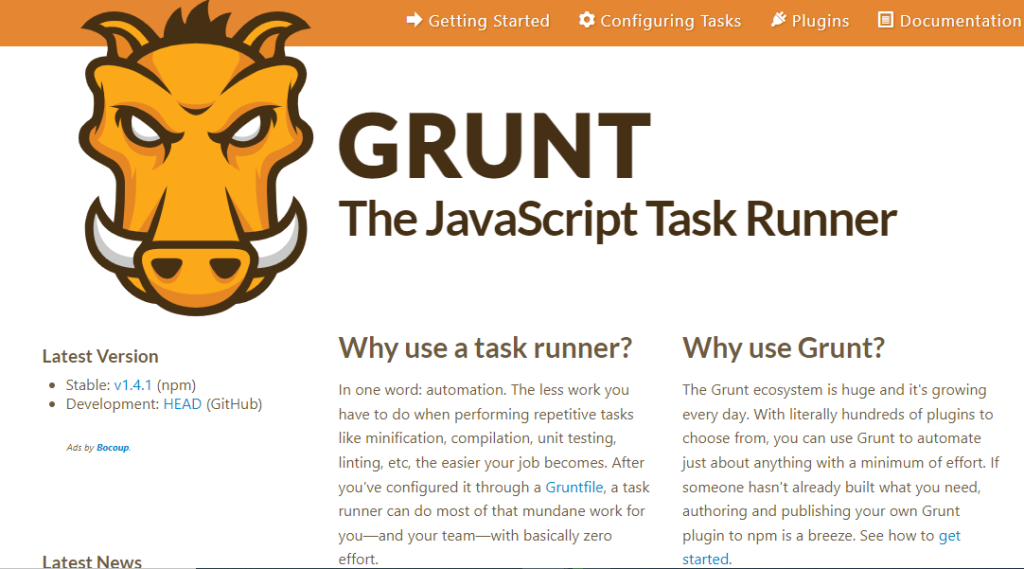Click the Plugins plug icon

[778, 20]
